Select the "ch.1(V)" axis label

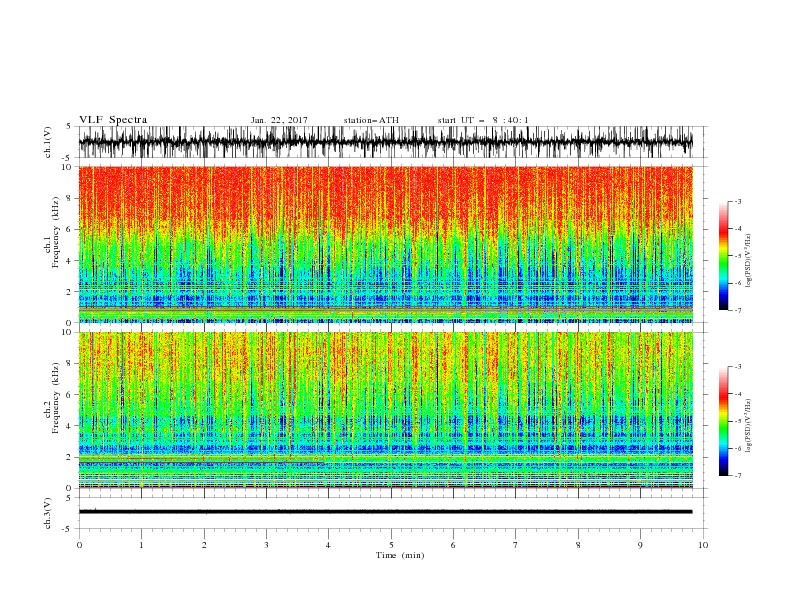coord(48,142)
